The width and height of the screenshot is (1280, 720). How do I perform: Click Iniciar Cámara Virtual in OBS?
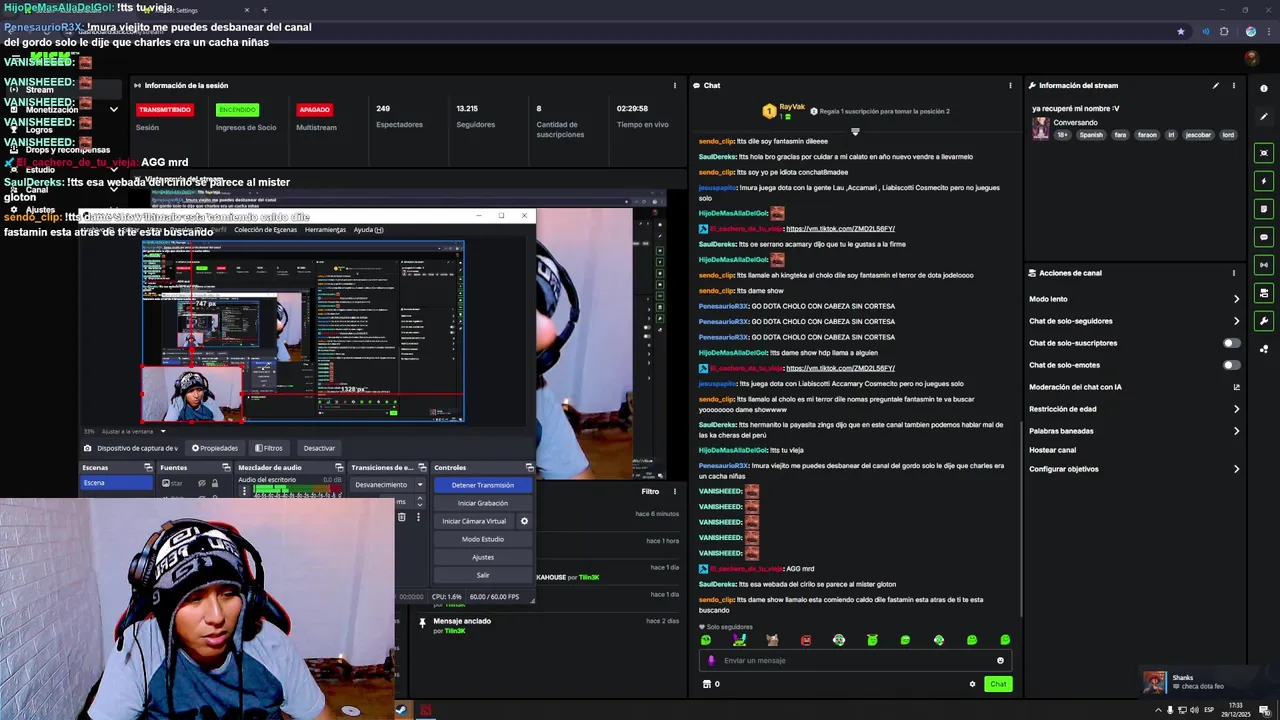pos(474,521)
